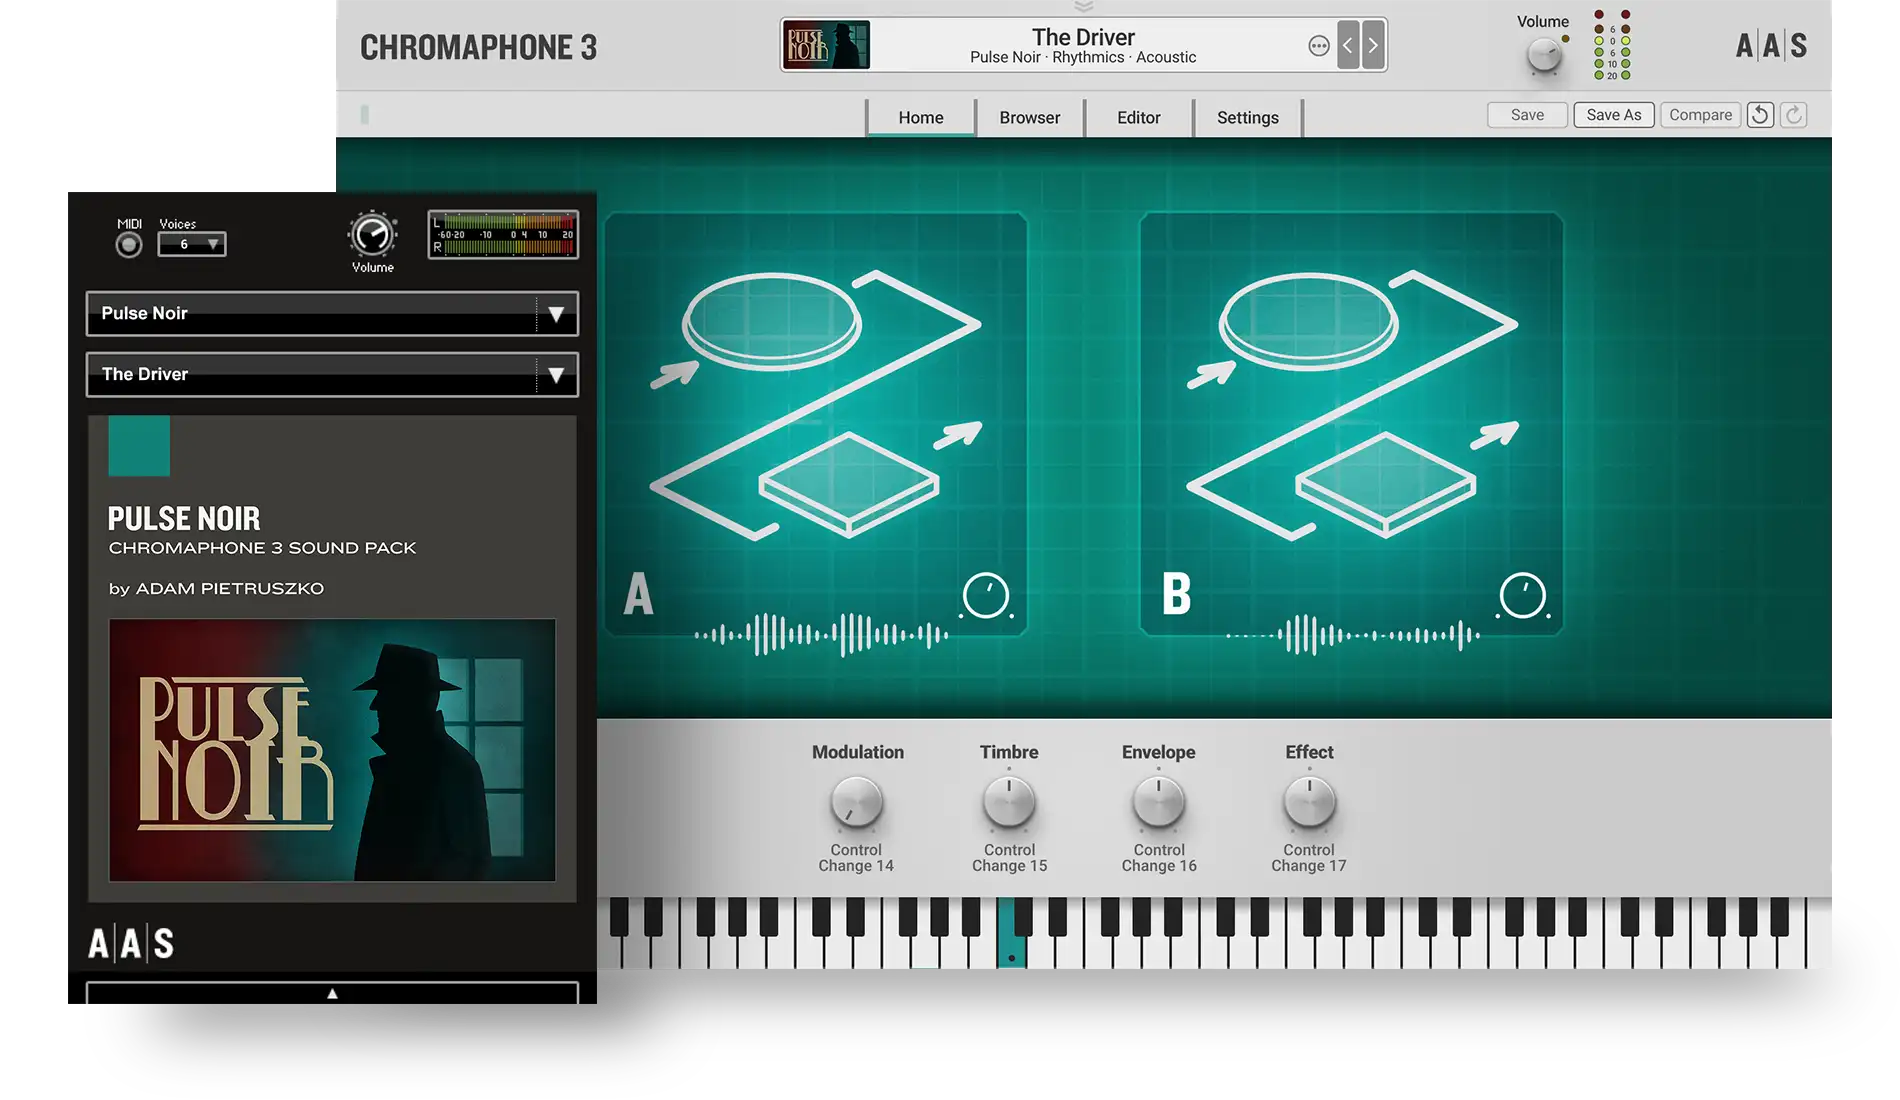Viewport: 1900px width, 1100px height.
Task: Switch to the Browser tab
Action: tap(1029, 117)
